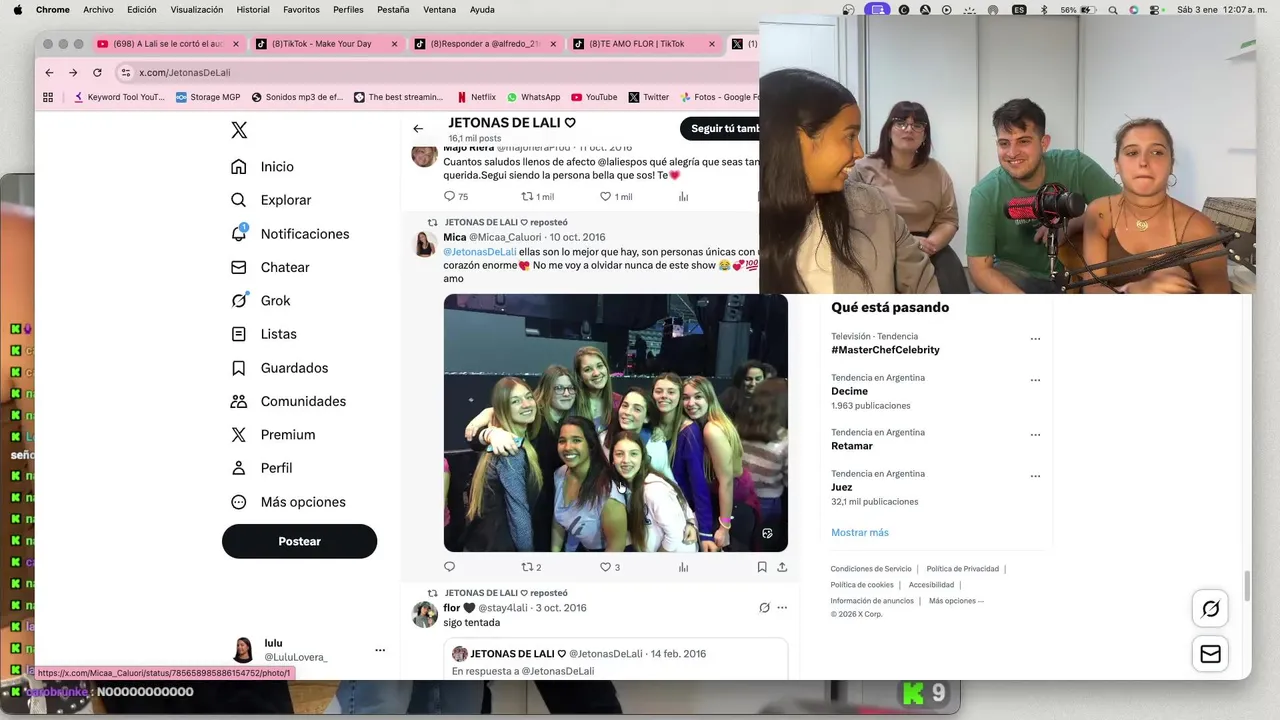Like Mica's post with 3 likes
Viewport: 1280px width, 720px height.
click(x=610, y=567)
